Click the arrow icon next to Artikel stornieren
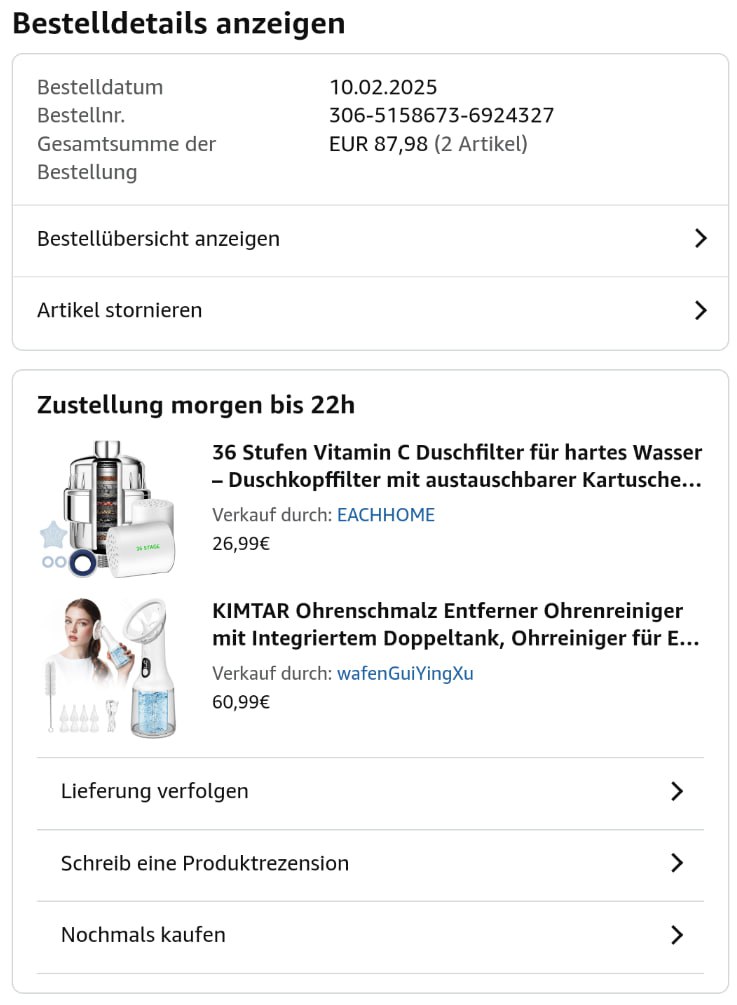The image size is (737, 1005). pyautogui.click(x=700, y=310)
